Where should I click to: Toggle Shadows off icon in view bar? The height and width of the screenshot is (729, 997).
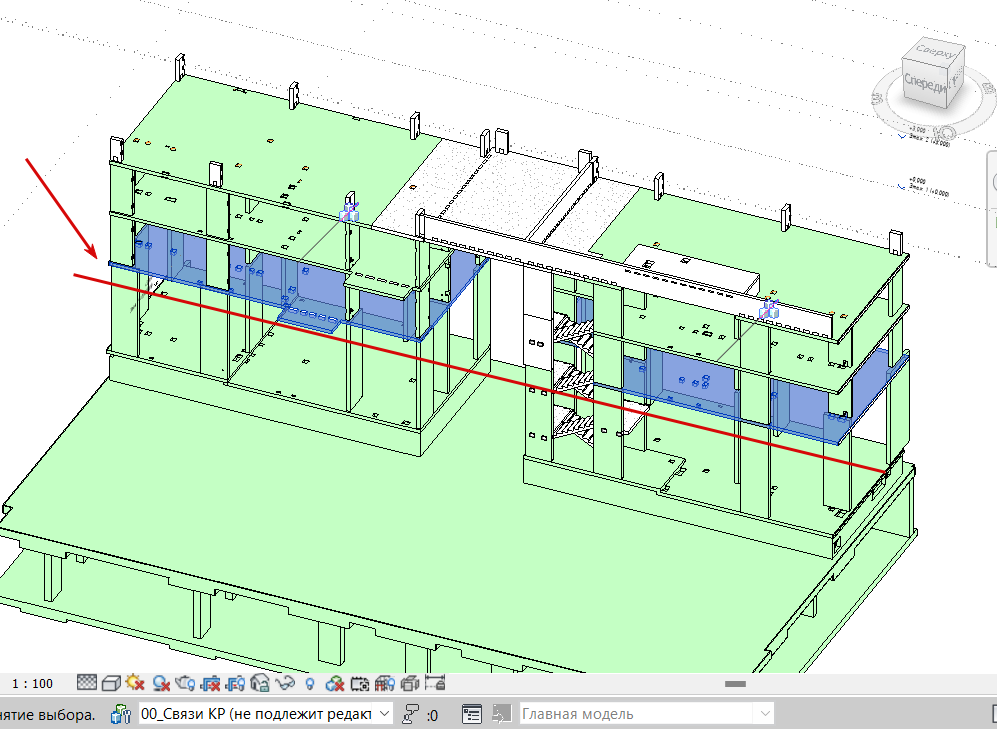point(161,683)
